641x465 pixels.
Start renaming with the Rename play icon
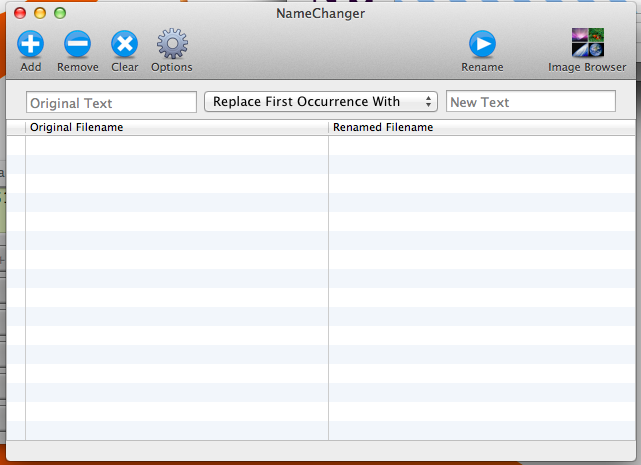tap(482, 44)
